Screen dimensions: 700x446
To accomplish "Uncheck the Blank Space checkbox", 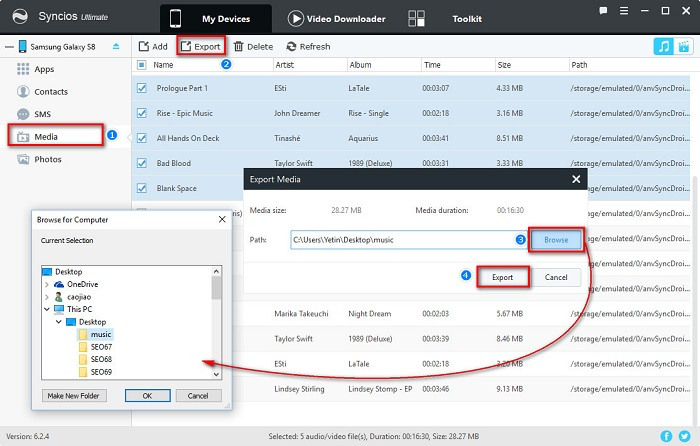I will (142, 188).
